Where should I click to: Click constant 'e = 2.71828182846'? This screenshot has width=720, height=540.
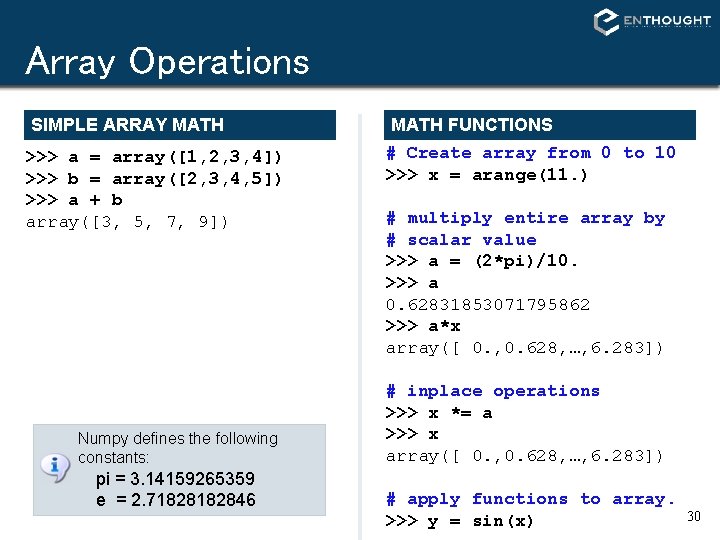[x=175, y=500]
